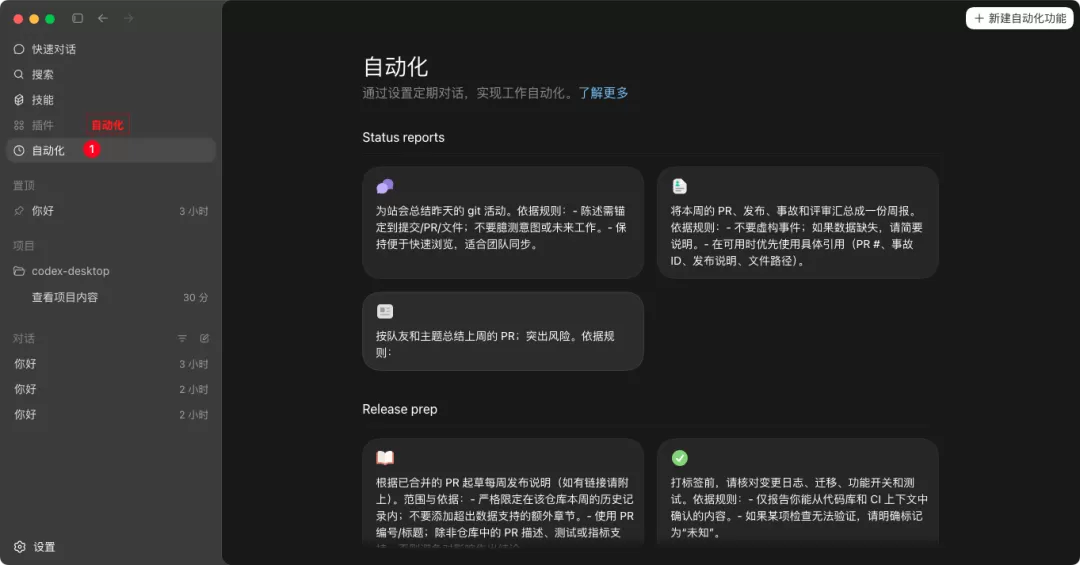Open the last 你好 conversation in the list
The height and width of the screenshot is (565, 1080).
[111, 415]
